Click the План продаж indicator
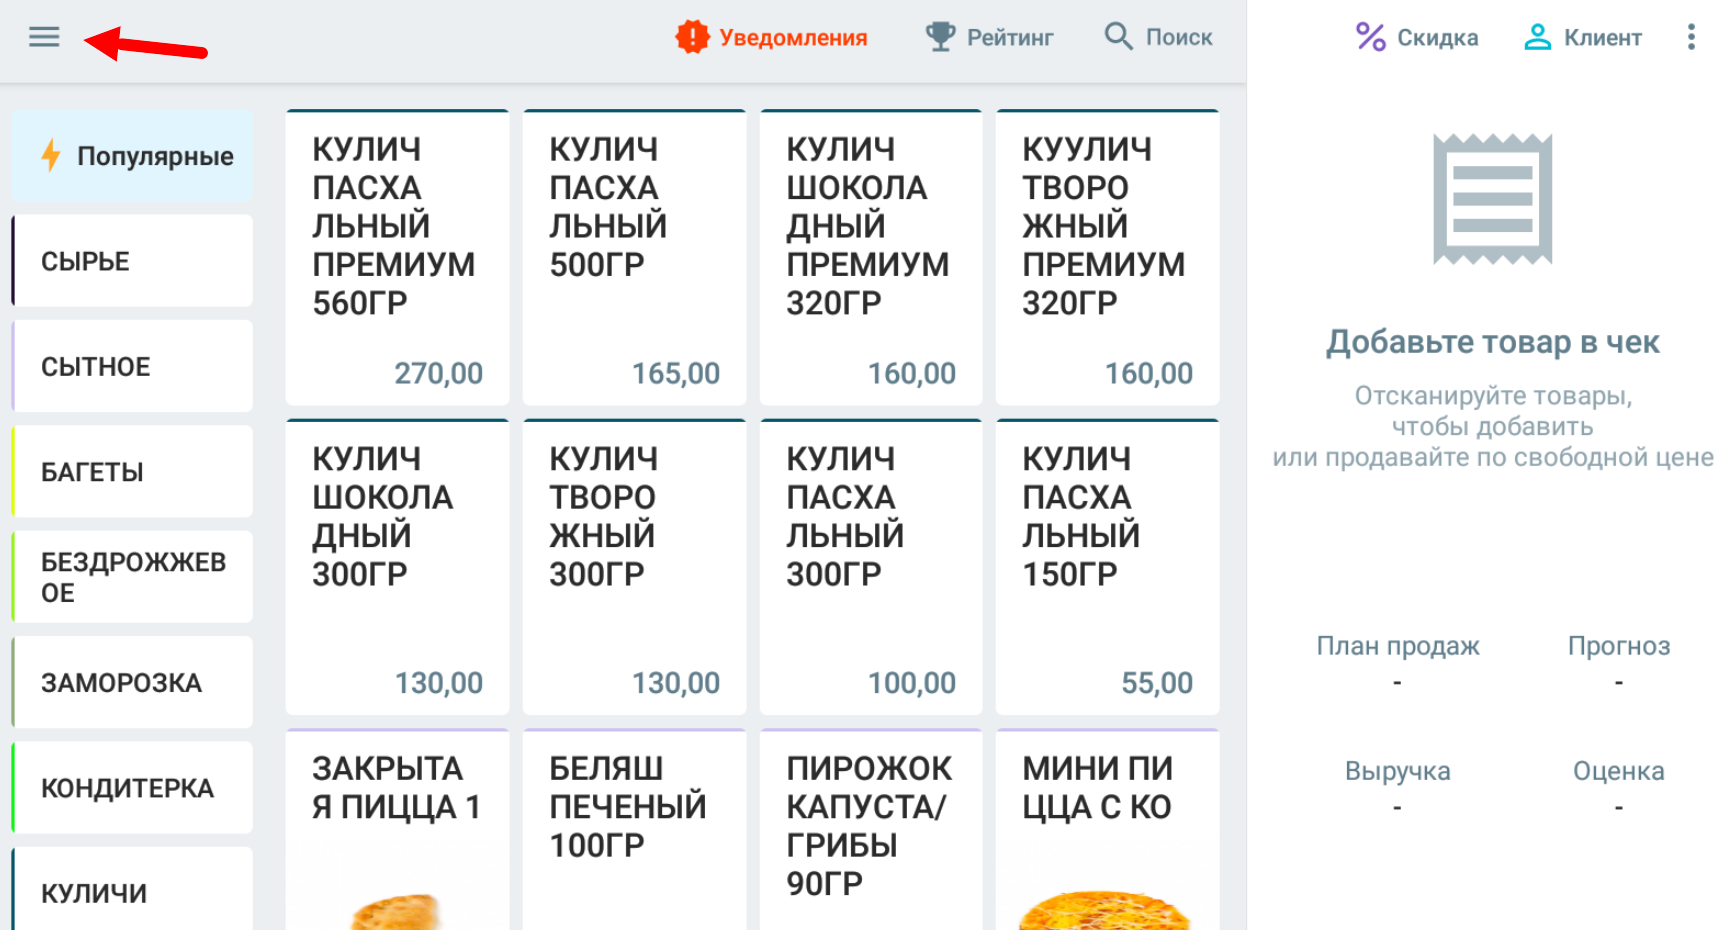 1397,663
